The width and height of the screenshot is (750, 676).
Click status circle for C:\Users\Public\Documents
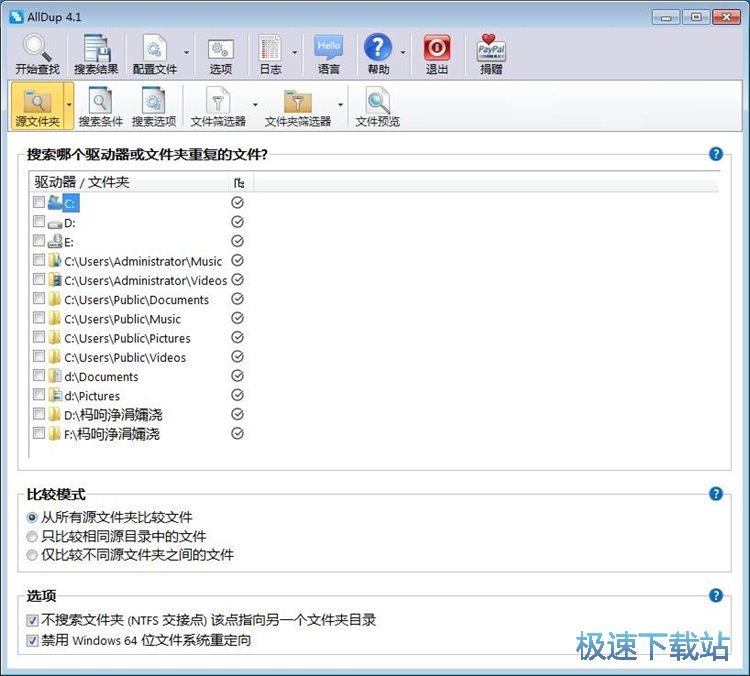[x=237, y=299]
